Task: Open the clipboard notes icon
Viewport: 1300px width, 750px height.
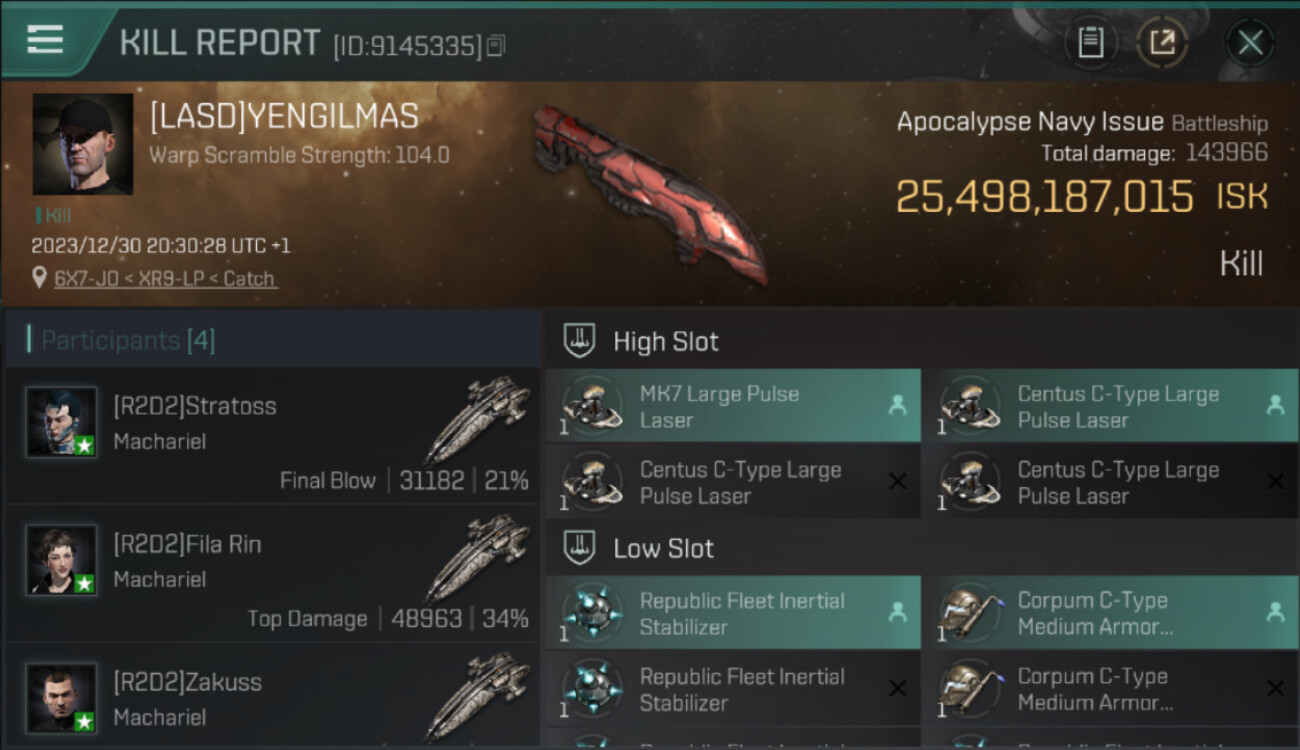Action: 1091,42
